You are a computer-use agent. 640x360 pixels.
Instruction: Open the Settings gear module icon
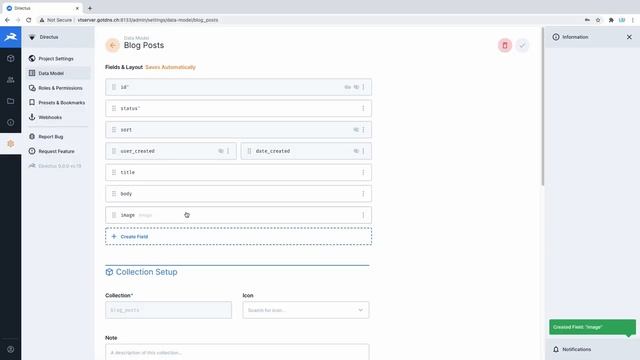pyautogui.click(x=11, y=144)
